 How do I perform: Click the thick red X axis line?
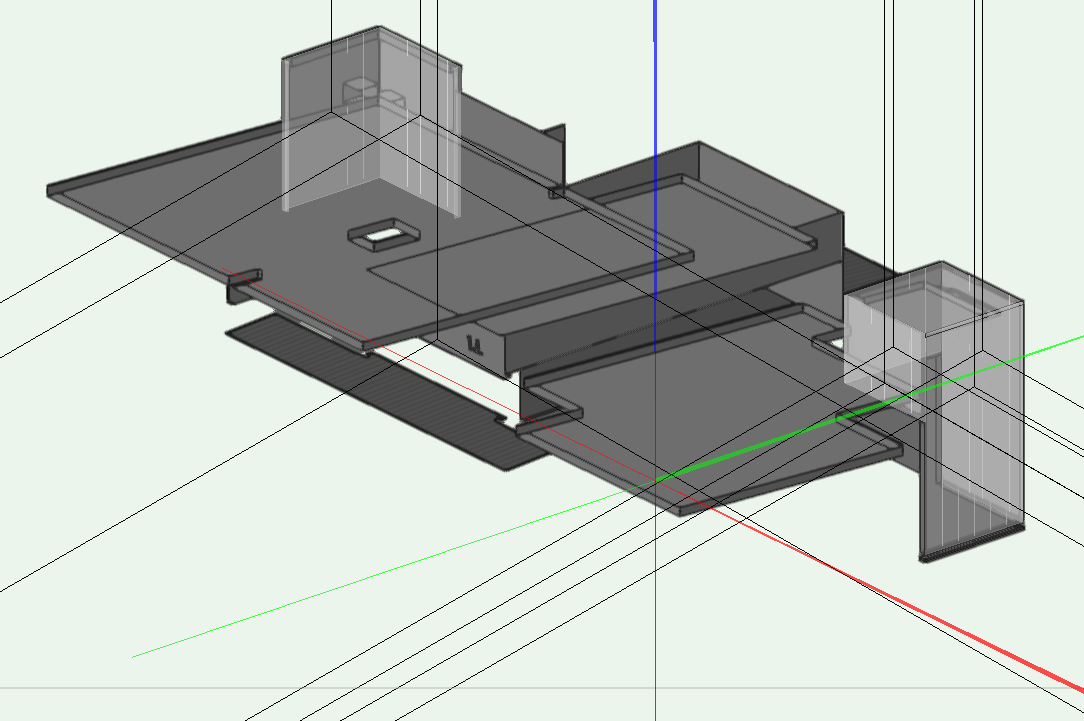click(x=960, y=630)
